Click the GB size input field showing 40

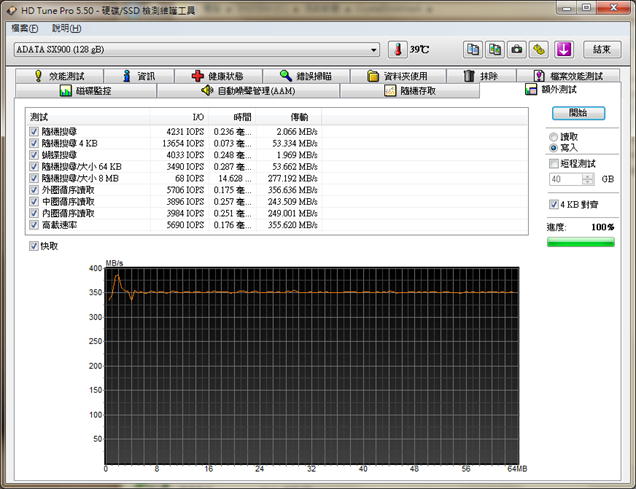pos(566,179)
